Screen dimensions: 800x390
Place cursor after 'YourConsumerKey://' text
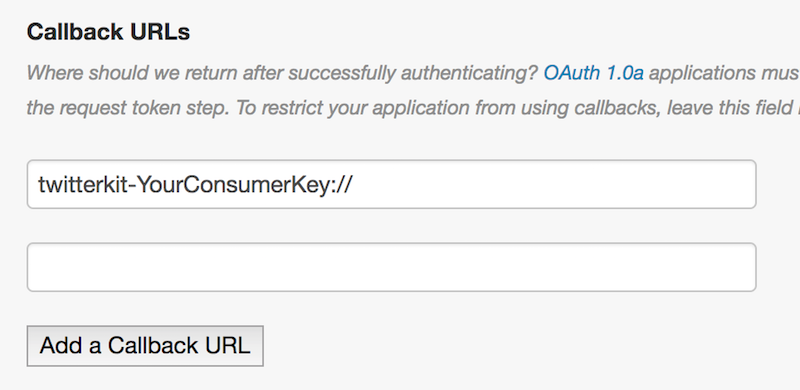(353, 184)
